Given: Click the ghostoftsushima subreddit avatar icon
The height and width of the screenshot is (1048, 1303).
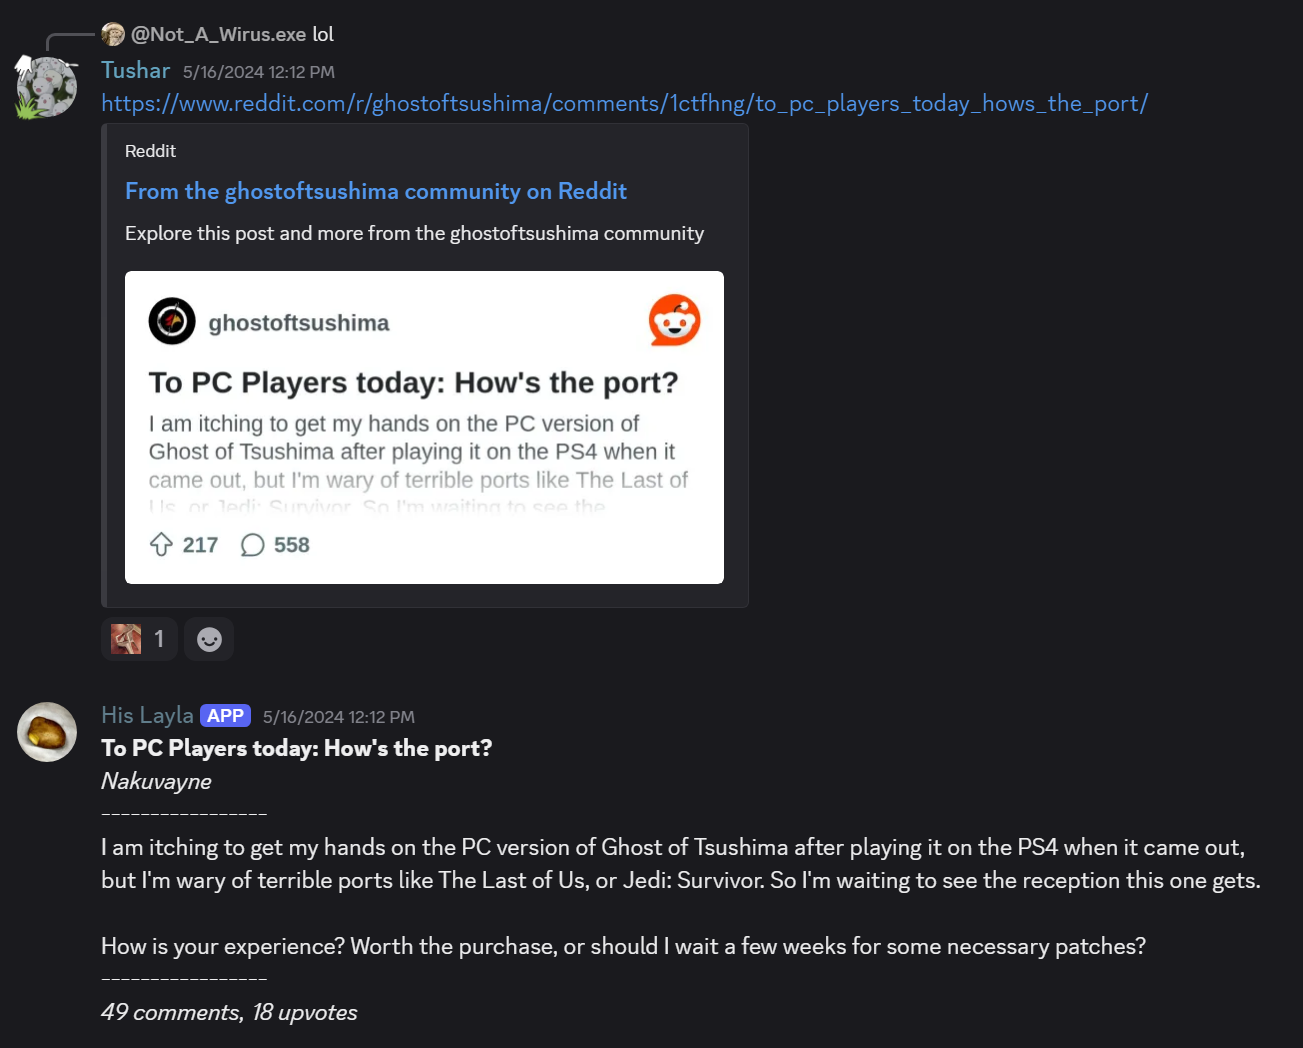Looking at the screenshot, I should click(x=172, y=321).
